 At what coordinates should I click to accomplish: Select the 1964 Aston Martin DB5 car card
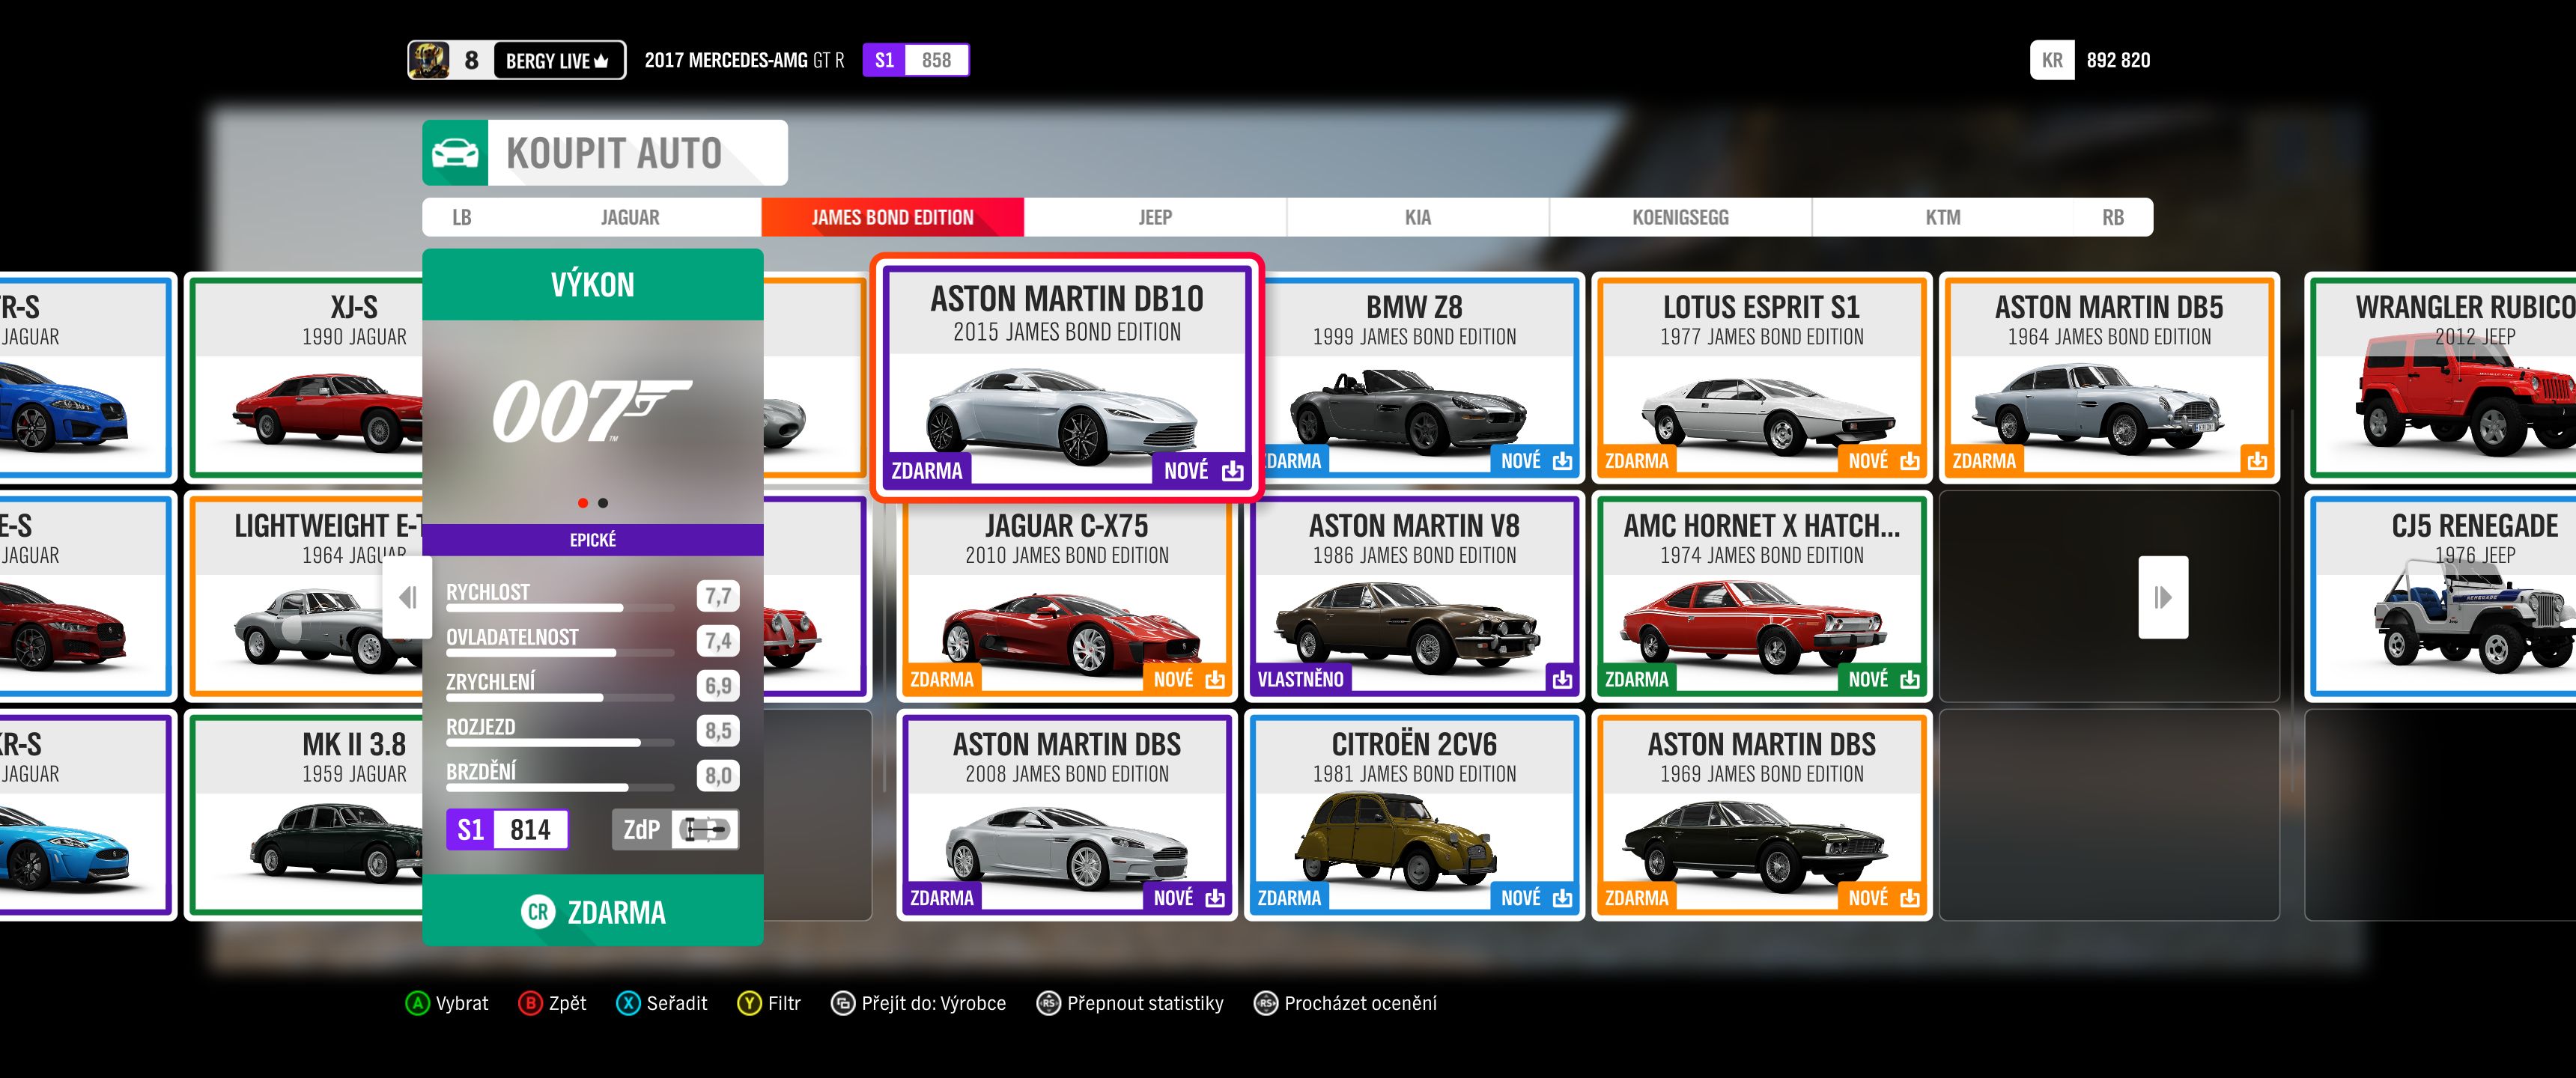pyautogui.click(x=2110, y=377)
